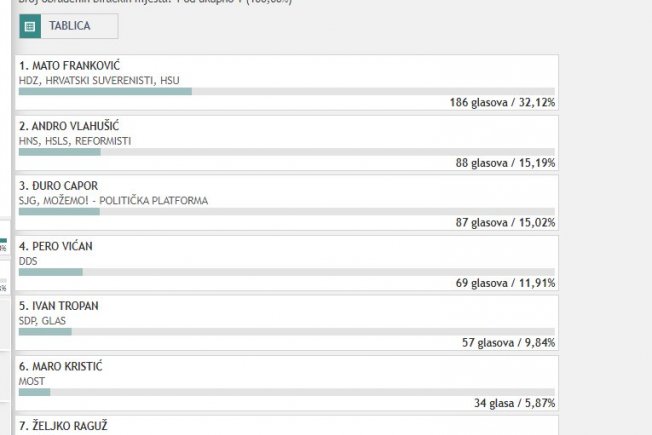Click Andro Vlahušić's vote progress bar
This screenshot has width=652, height=435.
[286, 152]
